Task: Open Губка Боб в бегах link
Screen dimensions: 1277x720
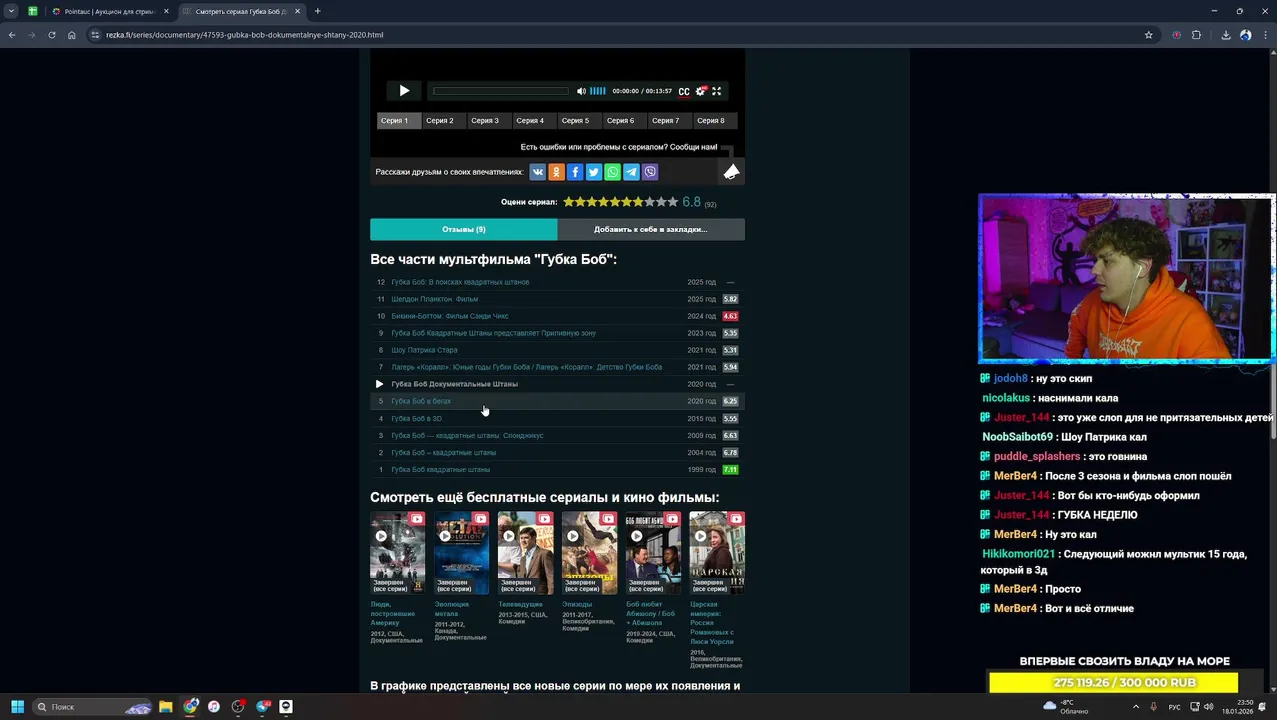Action: (x=421, y=401)
